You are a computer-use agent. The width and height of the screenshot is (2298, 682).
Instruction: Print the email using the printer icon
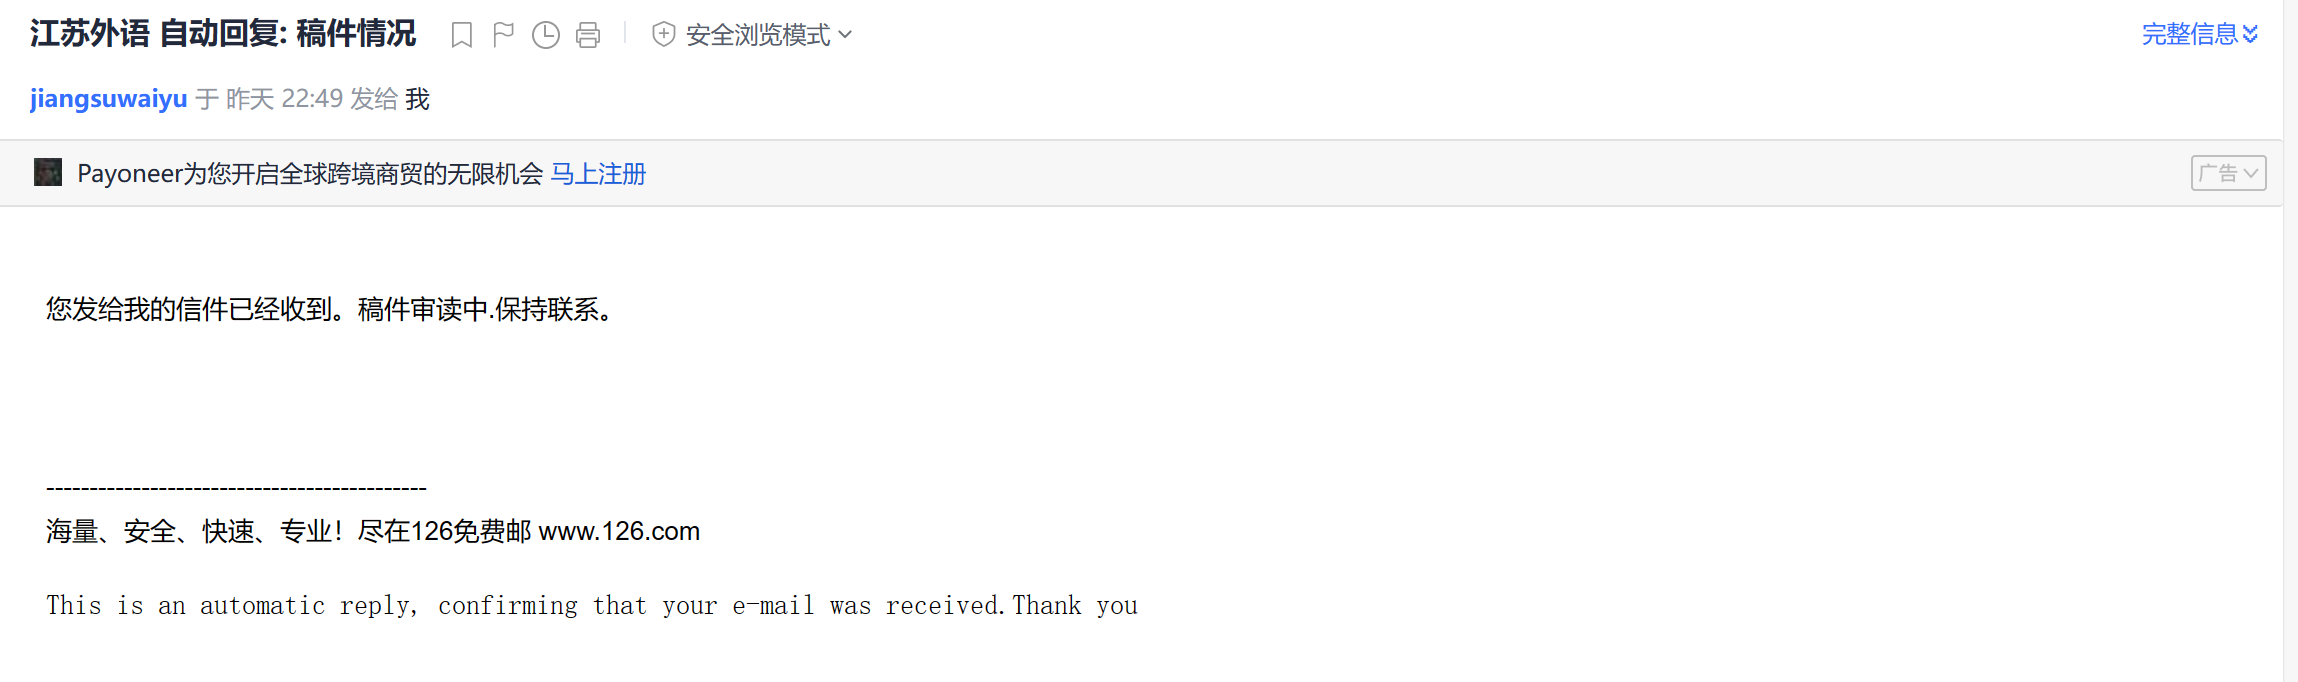tap(588, 35)
